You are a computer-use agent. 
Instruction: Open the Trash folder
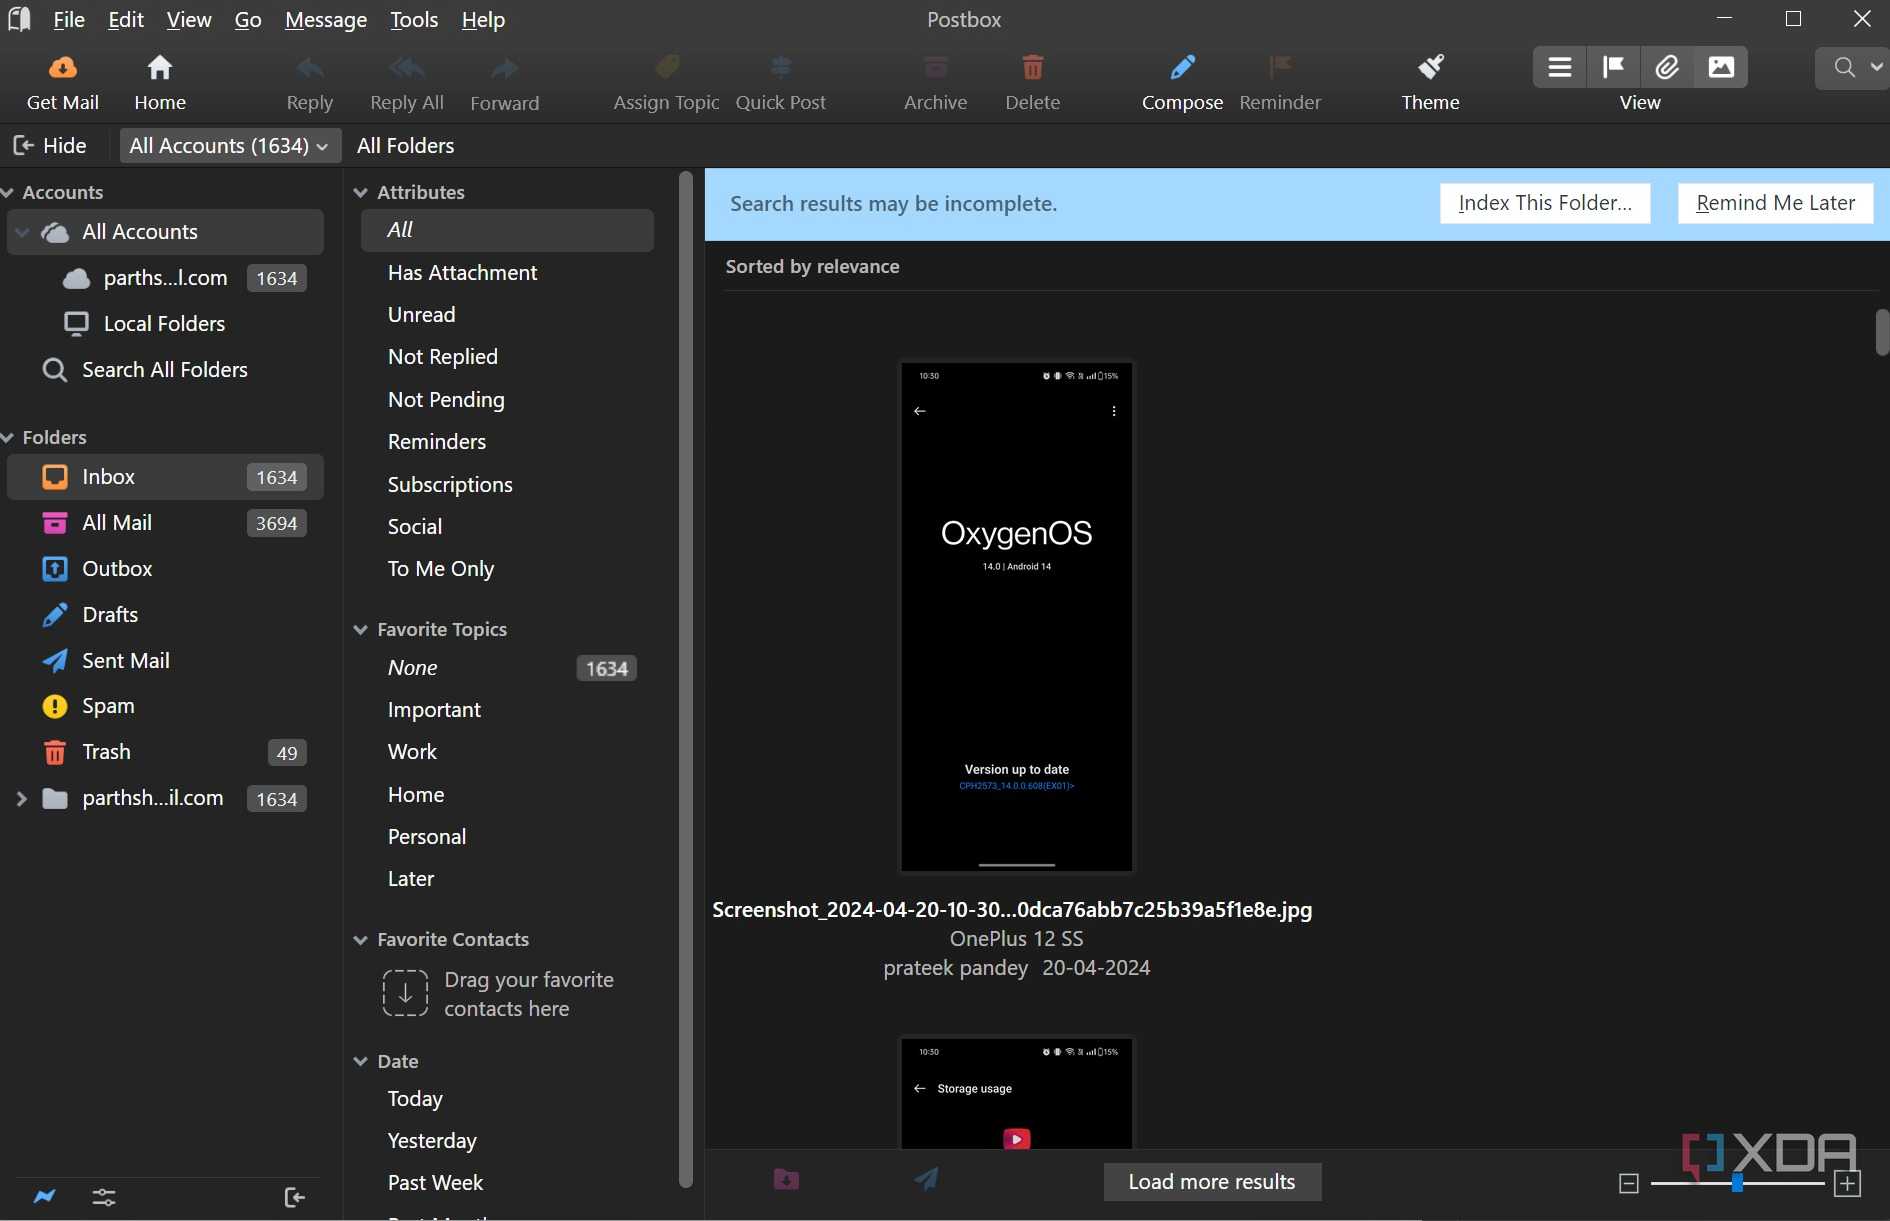click(165, 752)
